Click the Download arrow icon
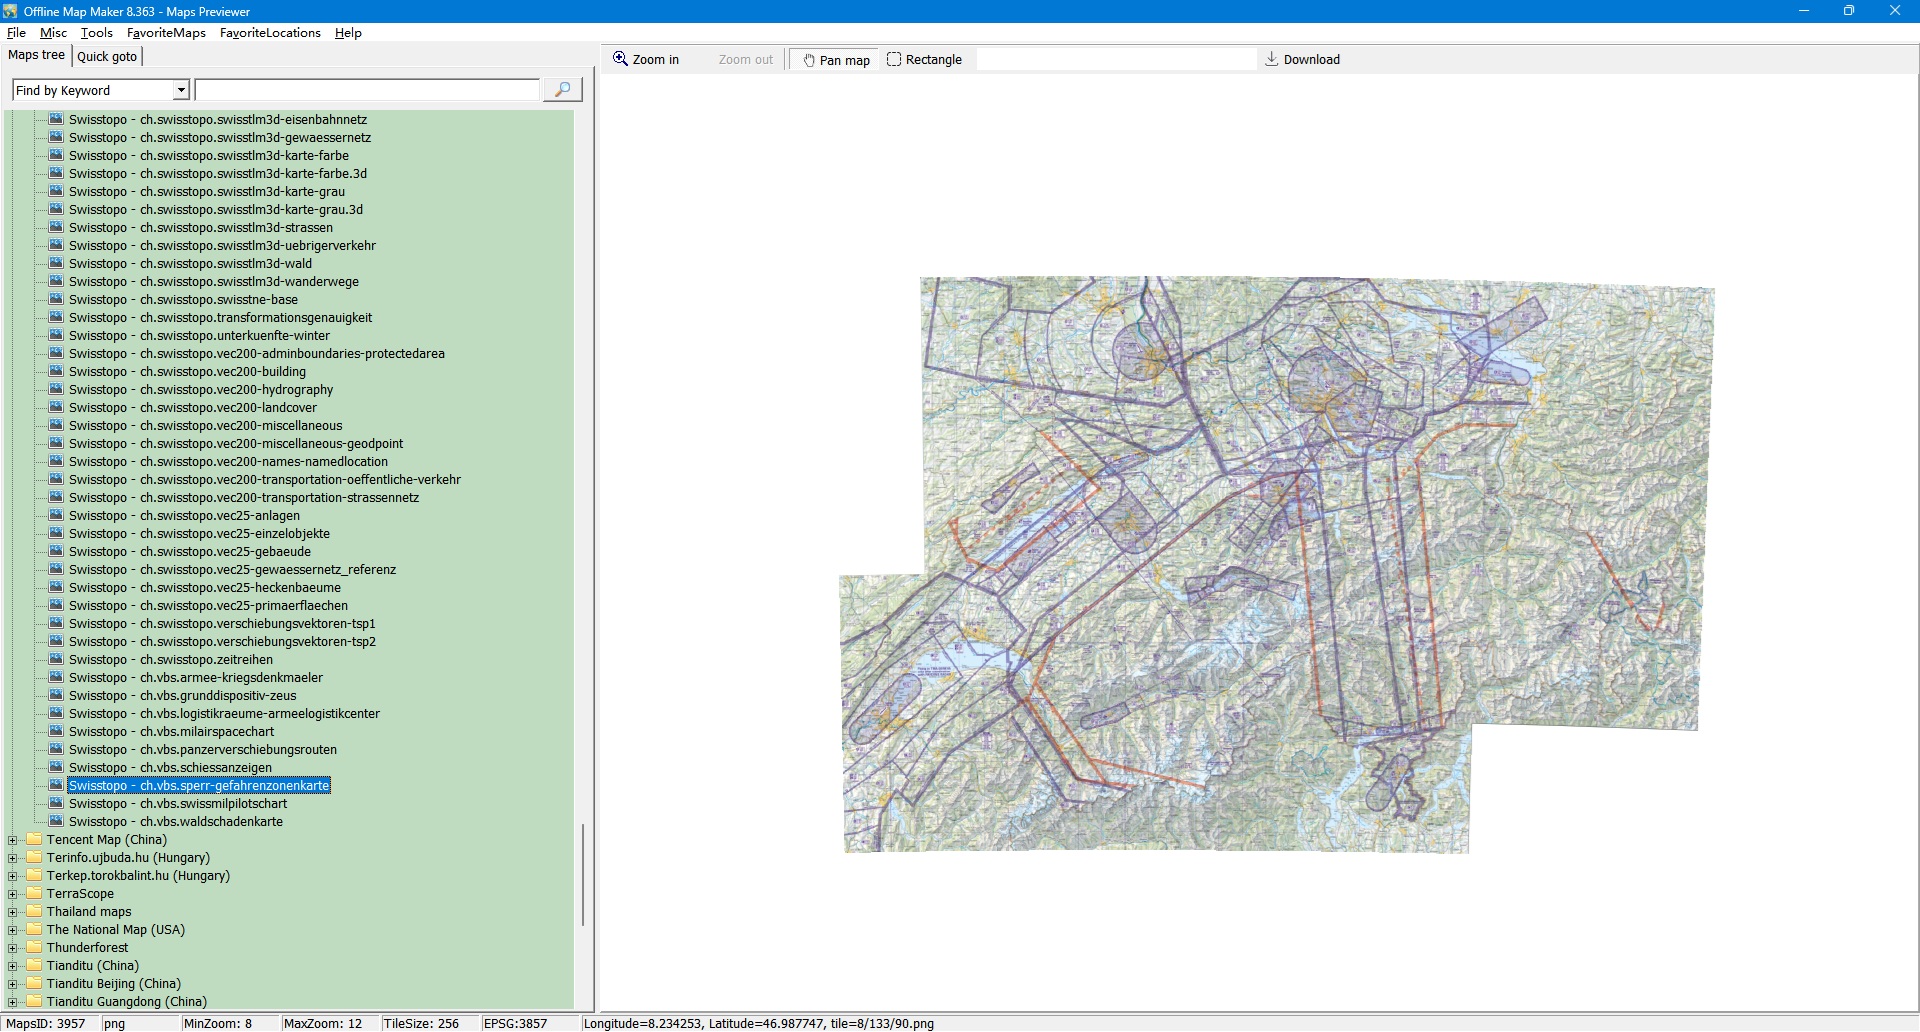 coord(1272,59)
